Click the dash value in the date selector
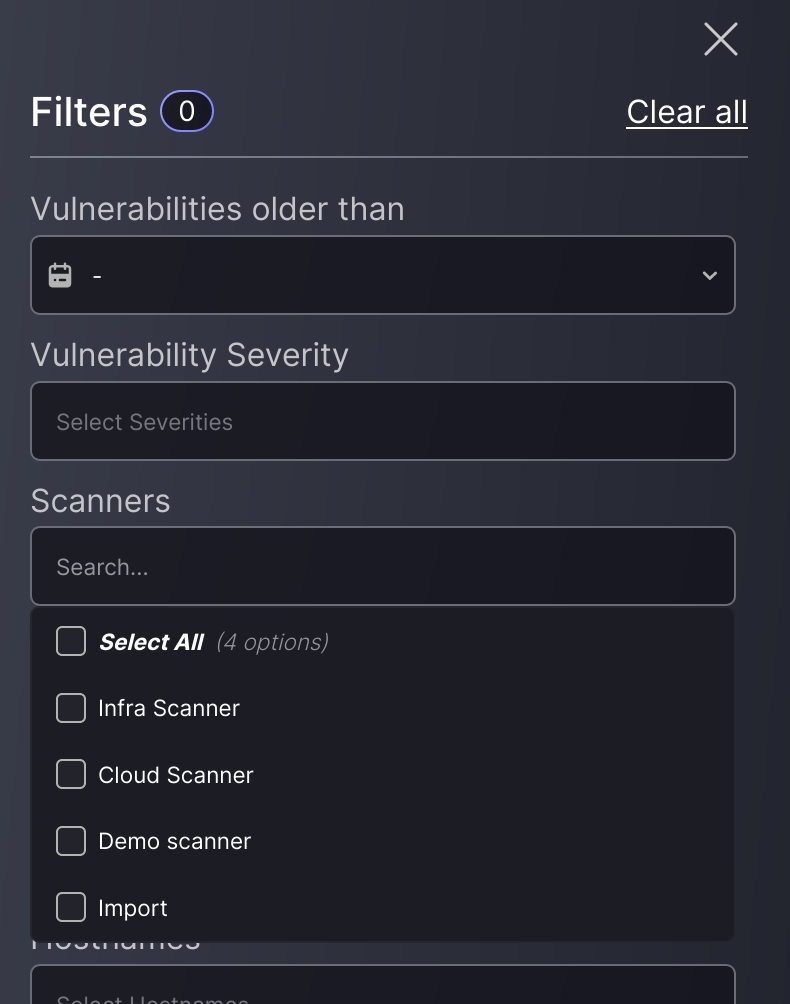The image size is (790, 1004). (97, 275)
